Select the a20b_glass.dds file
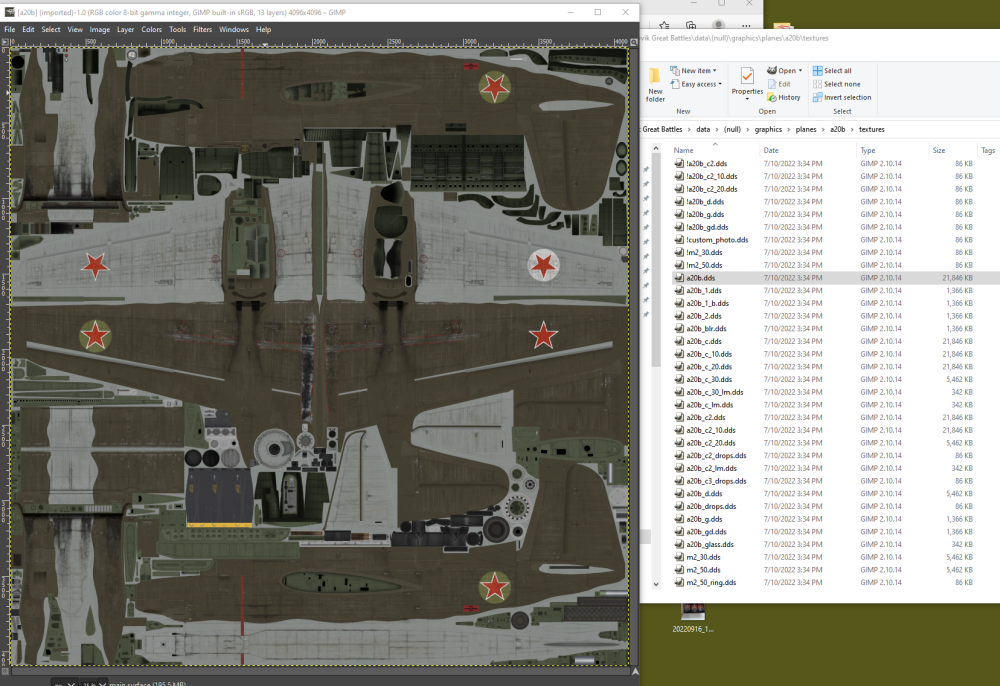The width and height of the screenshot is (1000, 686). click(709, 545)
